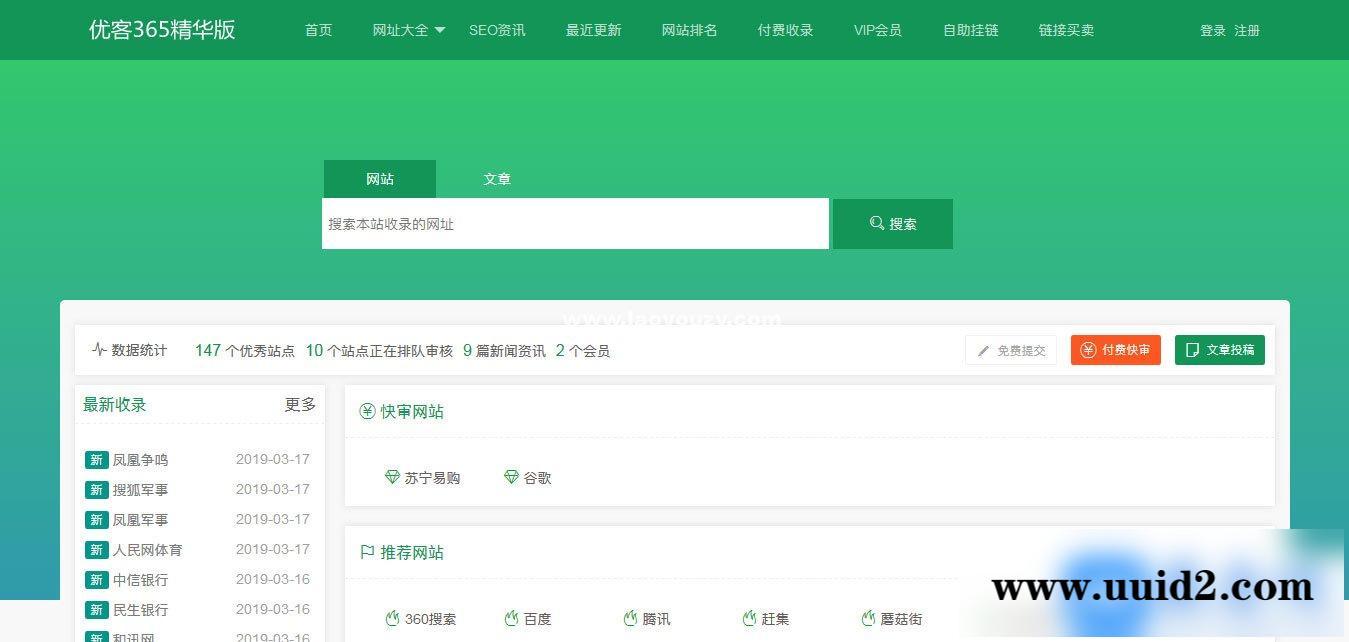Screen dimensions: 1349x642
Task: Click the fire icon next to 蘑菇街
Action: (866, 618)
